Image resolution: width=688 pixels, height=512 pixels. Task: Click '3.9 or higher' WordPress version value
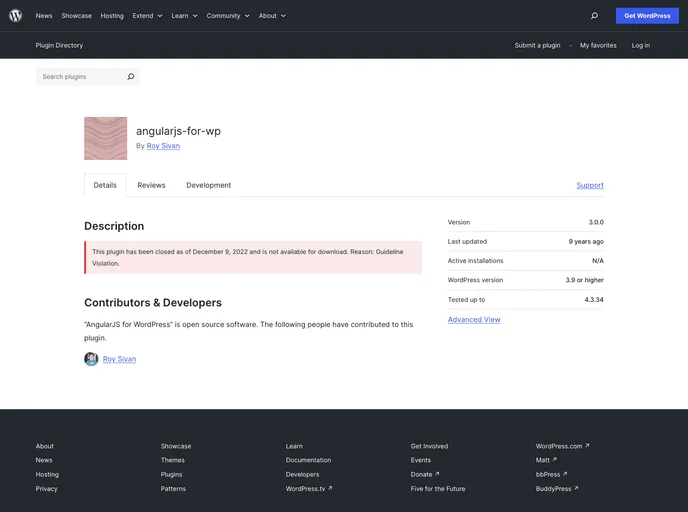(584, 280)
